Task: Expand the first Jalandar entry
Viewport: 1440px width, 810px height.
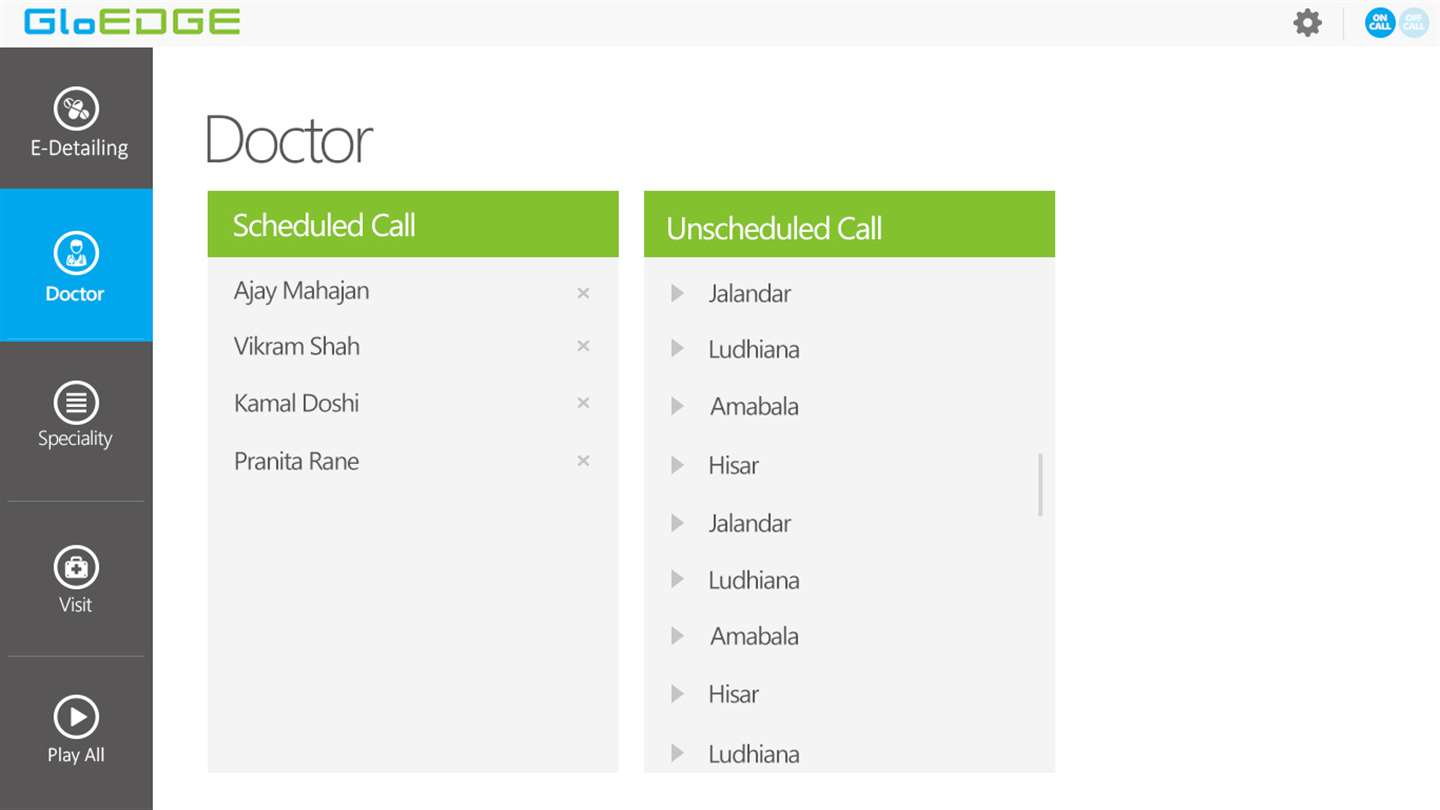Action: pyautogui.click(x=677, y=293)
